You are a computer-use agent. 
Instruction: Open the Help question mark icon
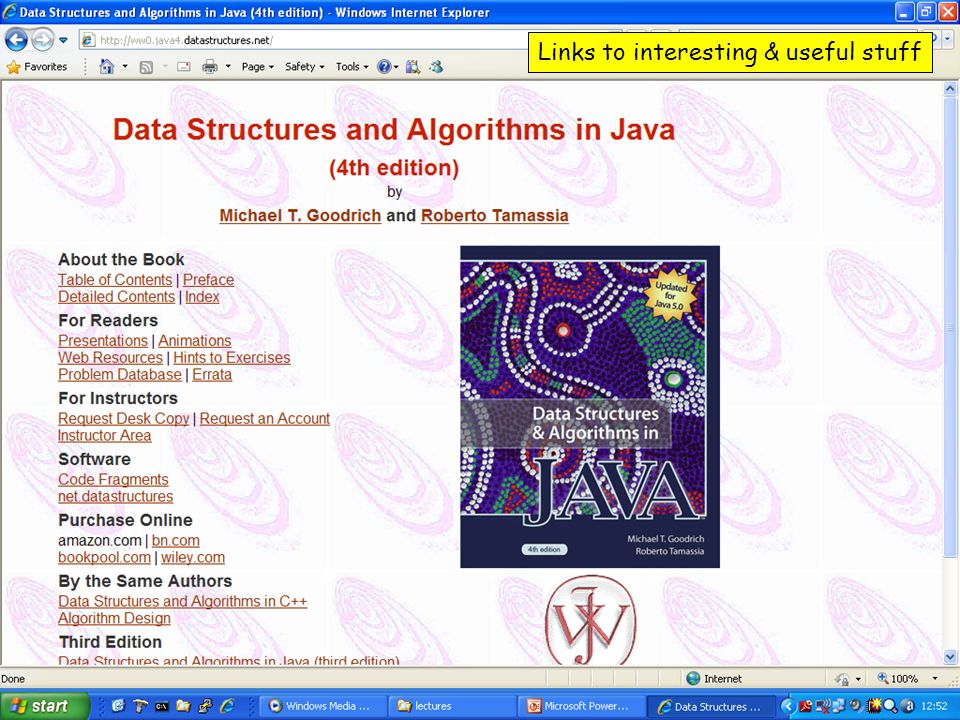(x=384, y=67)
